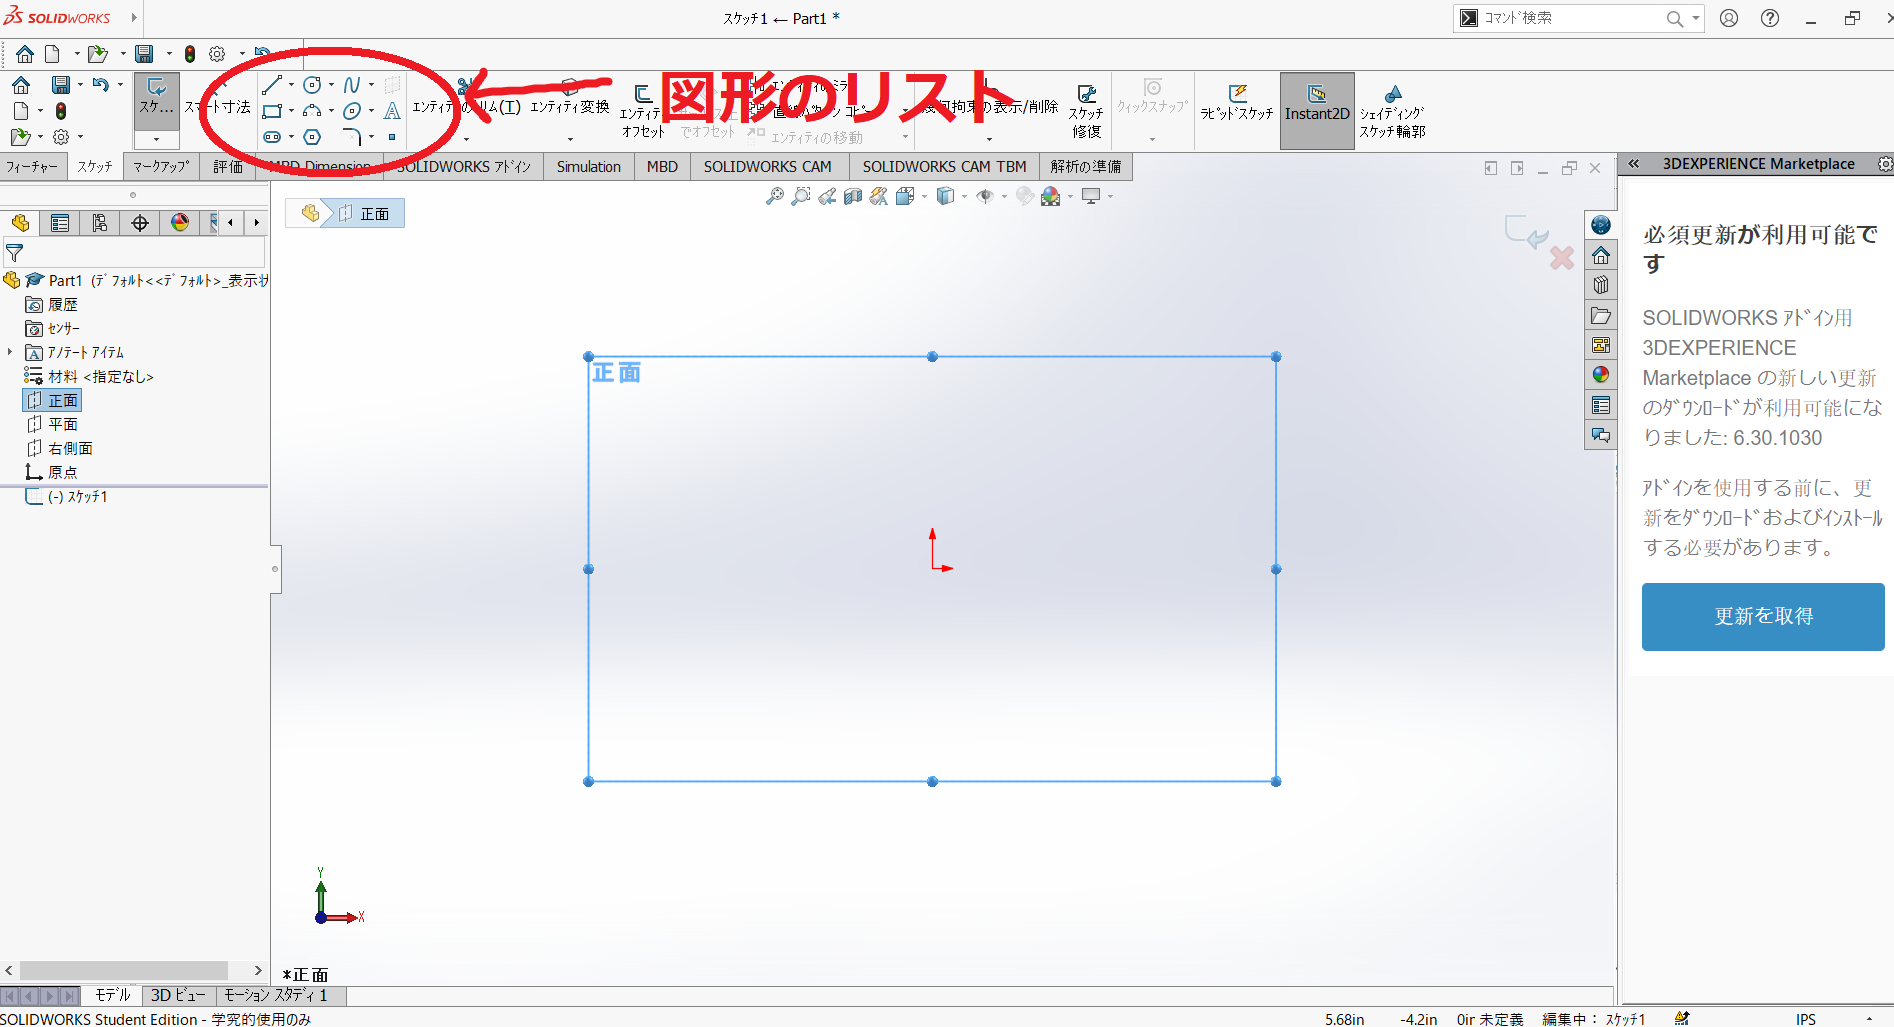
Task: Select the Circle sketch tool
Action: 312,85
